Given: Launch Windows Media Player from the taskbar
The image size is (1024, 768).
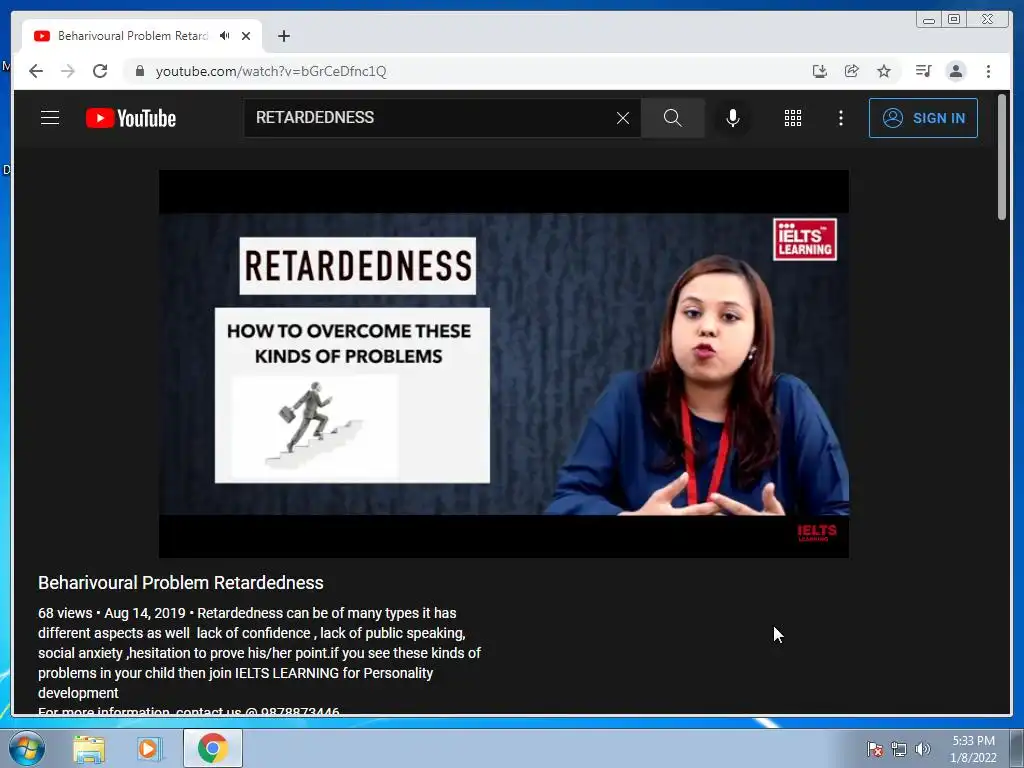Looking at the screenshot, I should click(150, 748).
